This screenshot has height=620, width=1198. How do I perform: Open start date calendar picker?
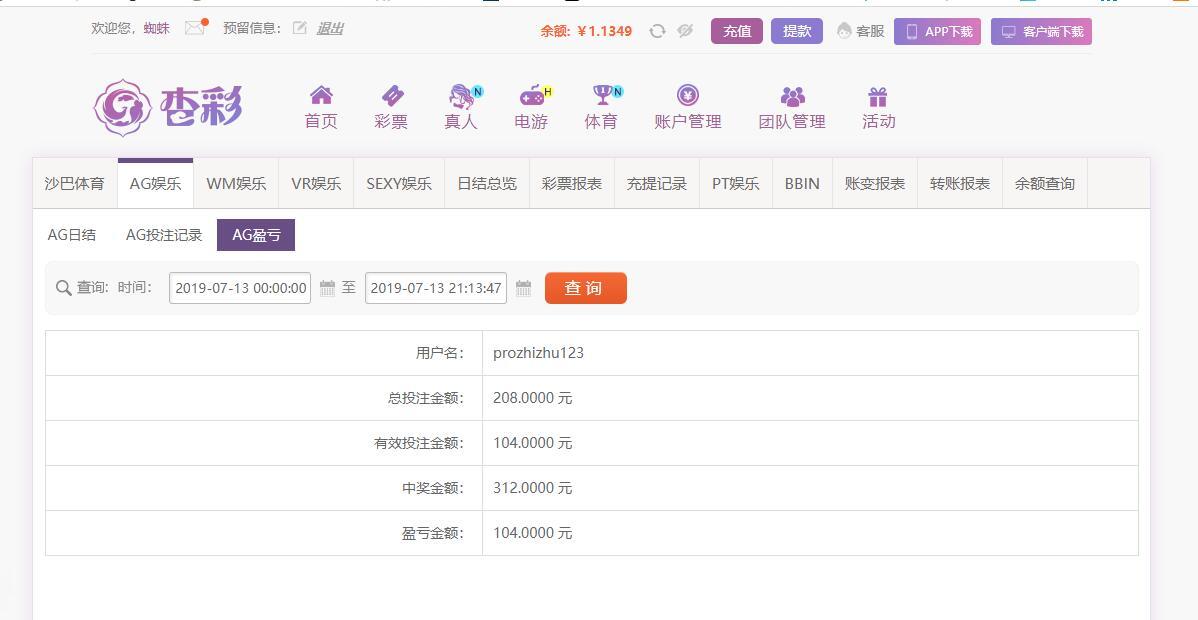(327, 288)
